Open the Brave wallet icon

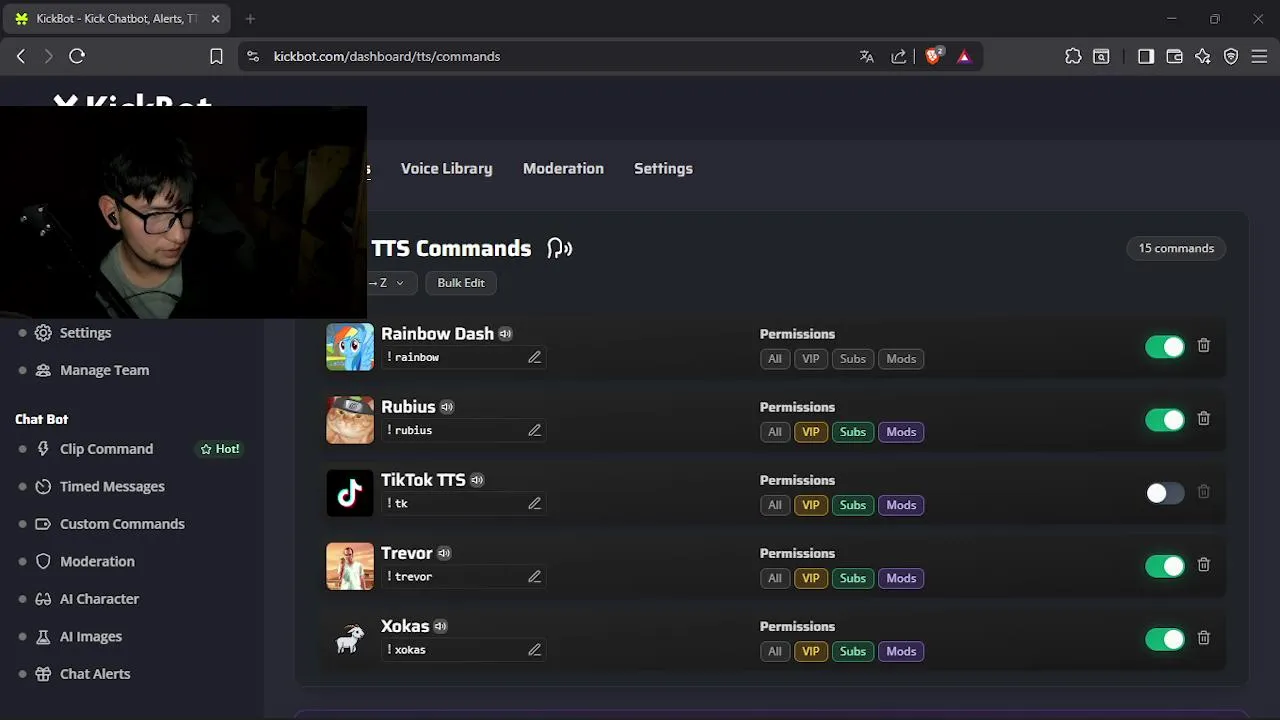tap(1175, 56)
